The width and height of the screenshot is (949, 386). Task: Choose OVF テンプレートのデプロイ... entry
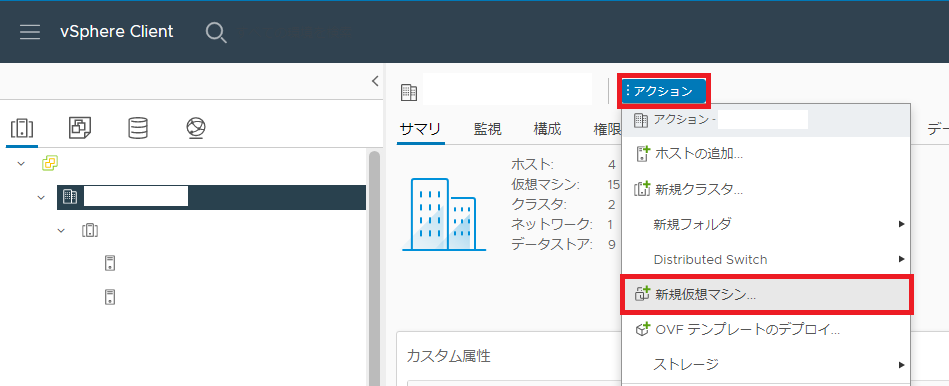766,330
